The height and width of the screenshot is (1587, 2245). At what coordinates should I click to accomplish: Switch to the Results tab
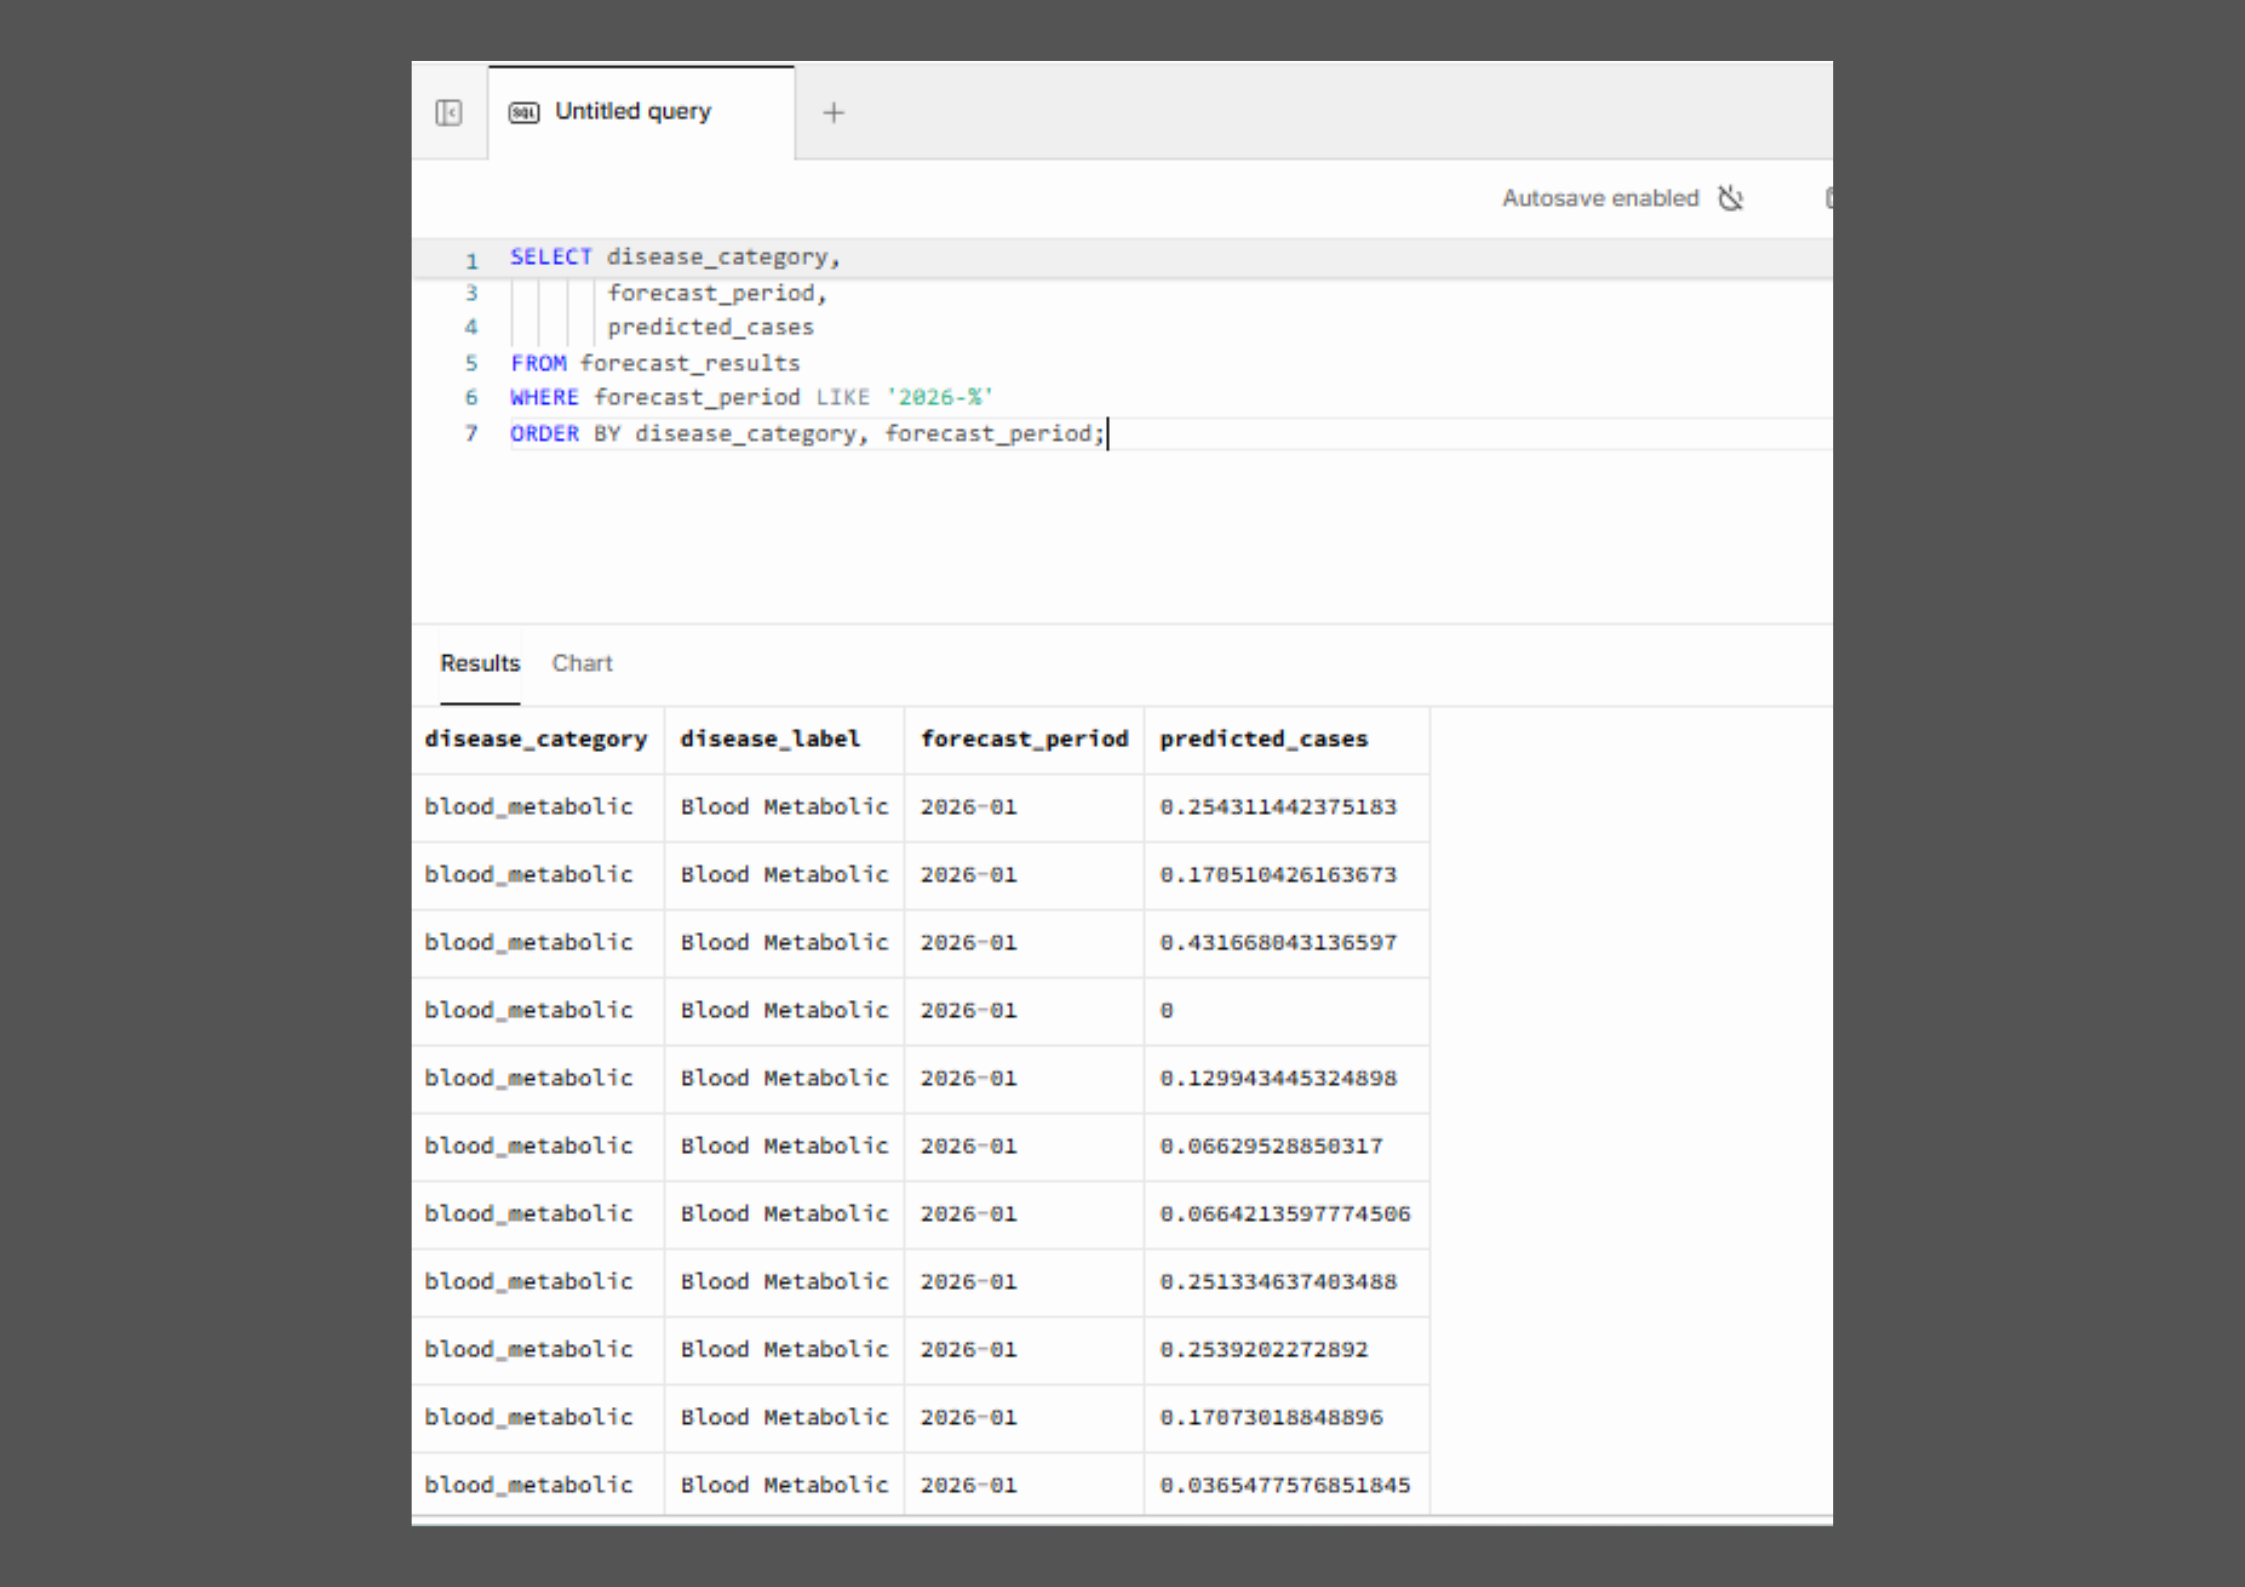pos(480,663)
